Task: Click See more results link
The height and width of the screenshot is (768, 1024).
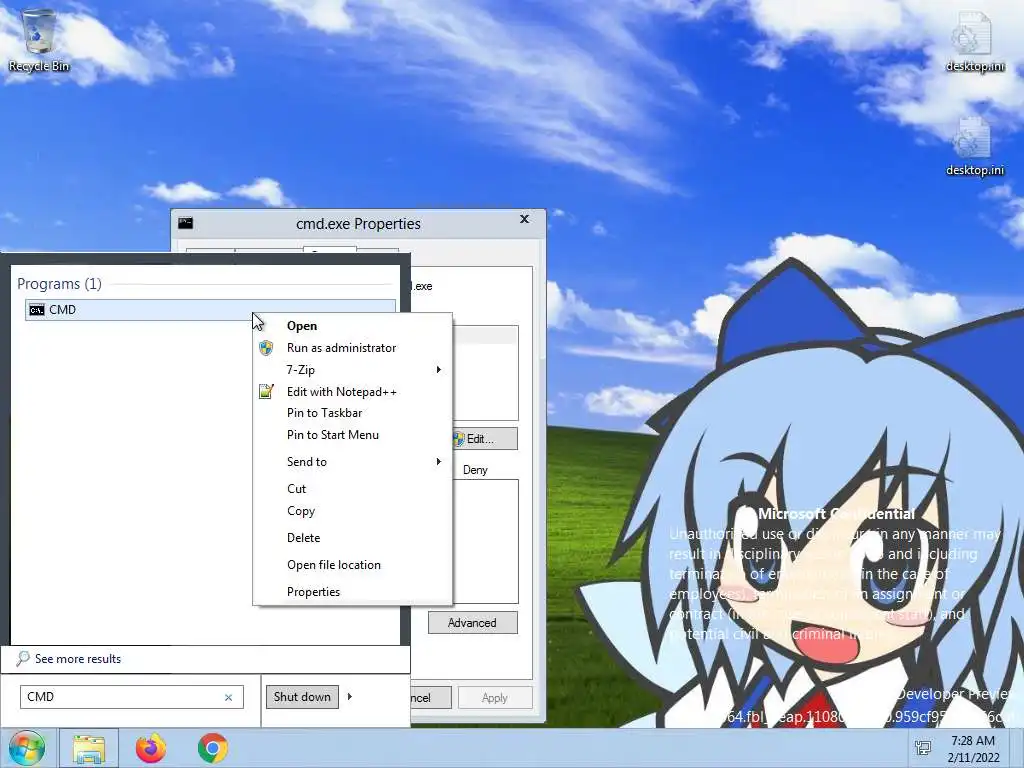Action: 78,659
